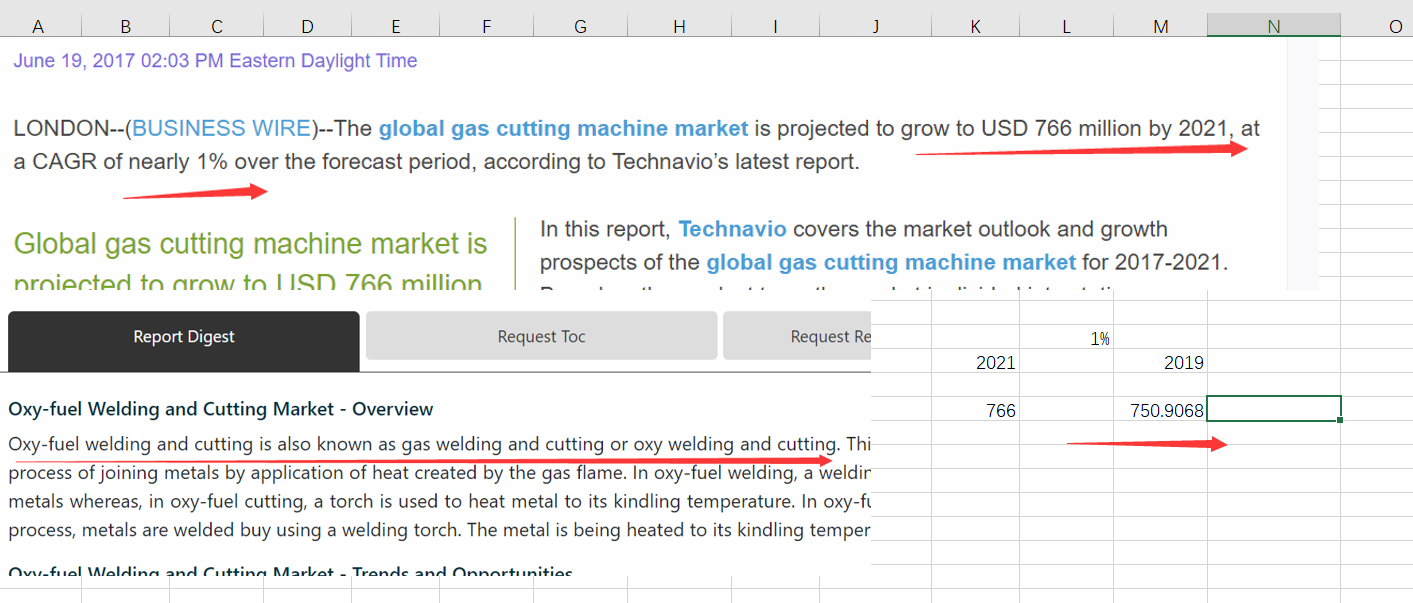Click 'Oxy-fuel Welding and Cutting Market - Overview' heading
Screen dimensions: 1413x603
tap(221, 409)
